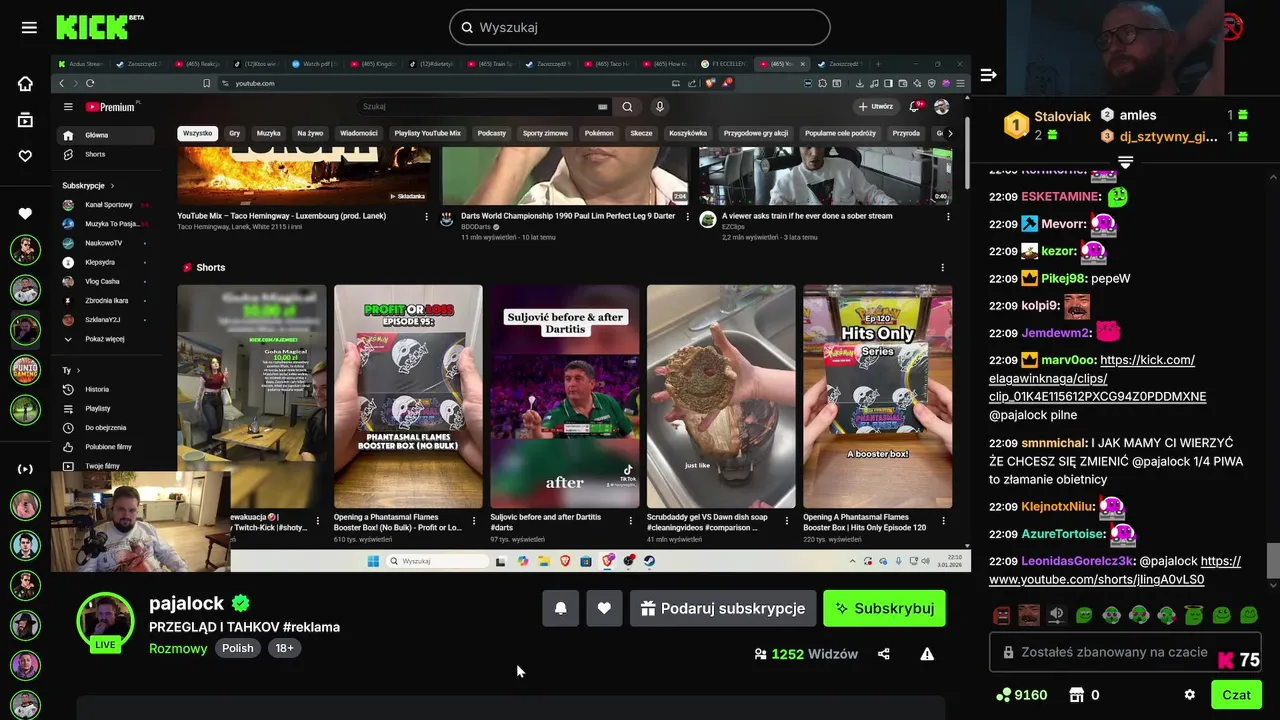Open pajalock's LIVE profile avatar
This screenshot has width=1280, height=720.
pos(105,621)
